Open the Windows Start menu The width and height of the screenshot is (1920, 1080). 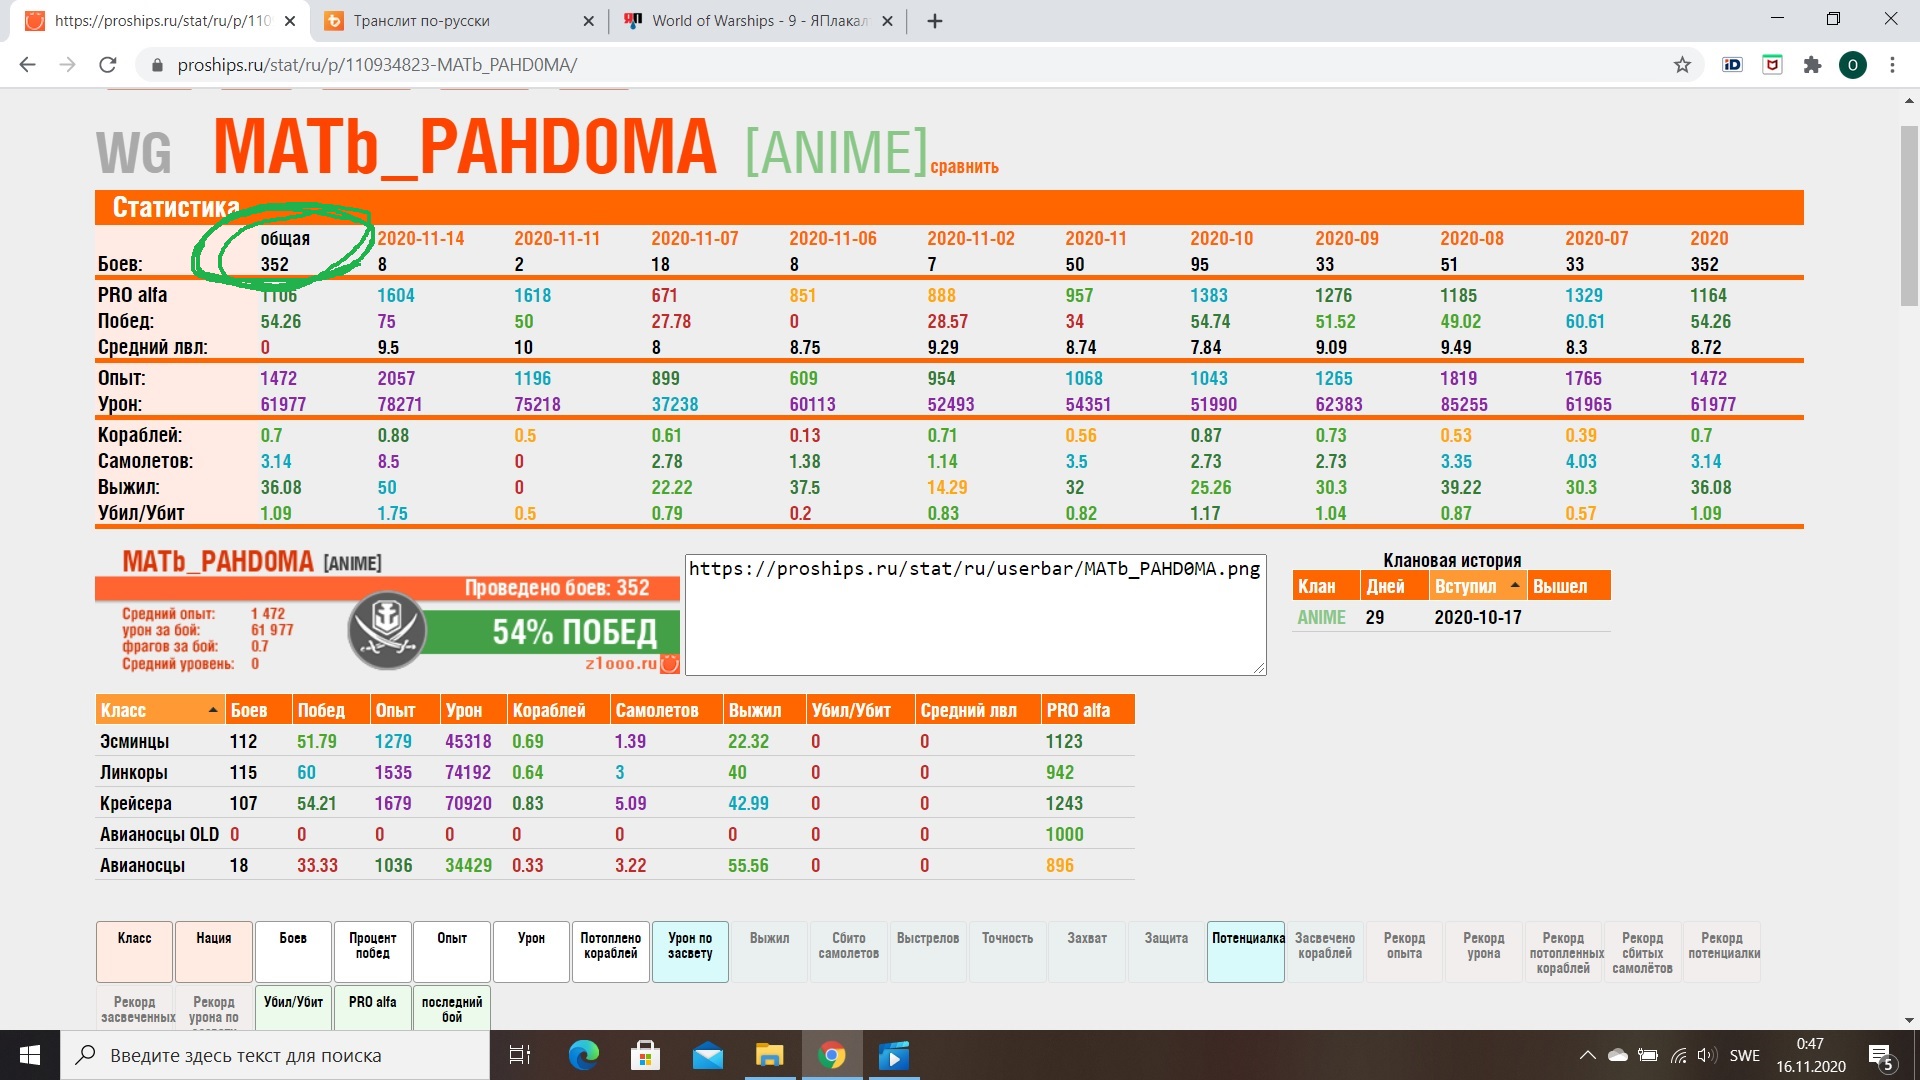[x=30, y=1055]
